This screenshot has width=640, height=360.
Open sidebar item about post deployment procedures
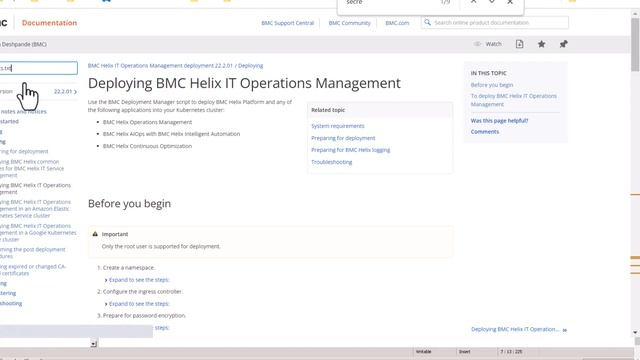tap(33, 253)
